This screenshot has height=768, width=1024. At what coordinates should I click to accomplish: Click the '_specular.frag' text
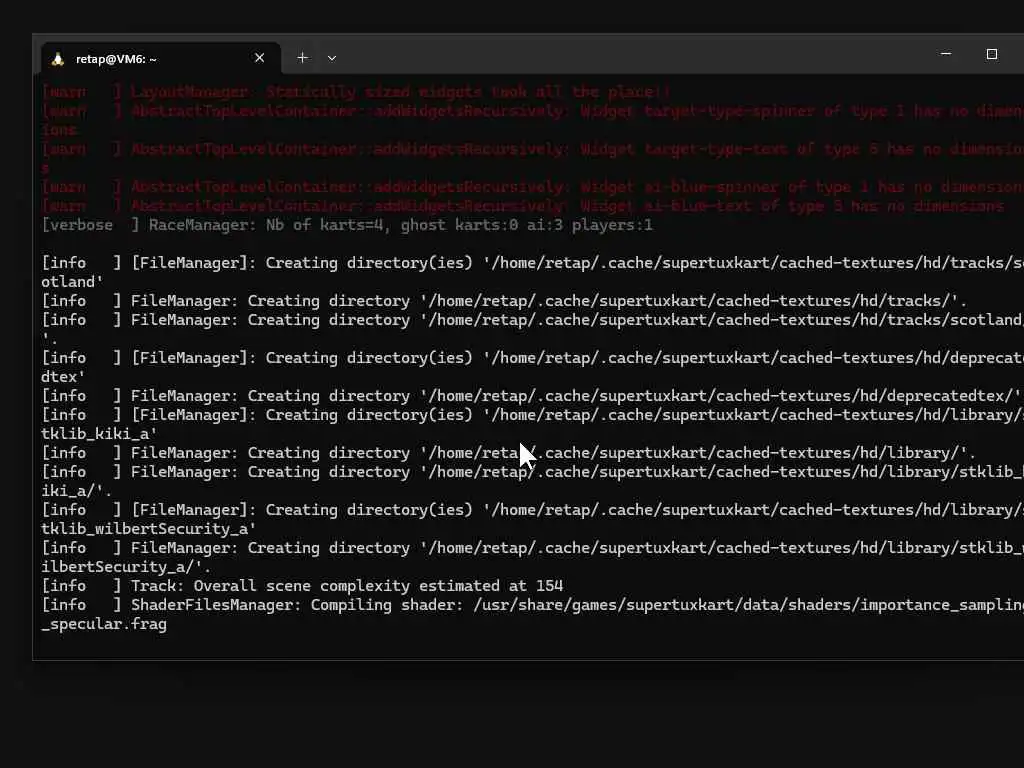point(104,624)
